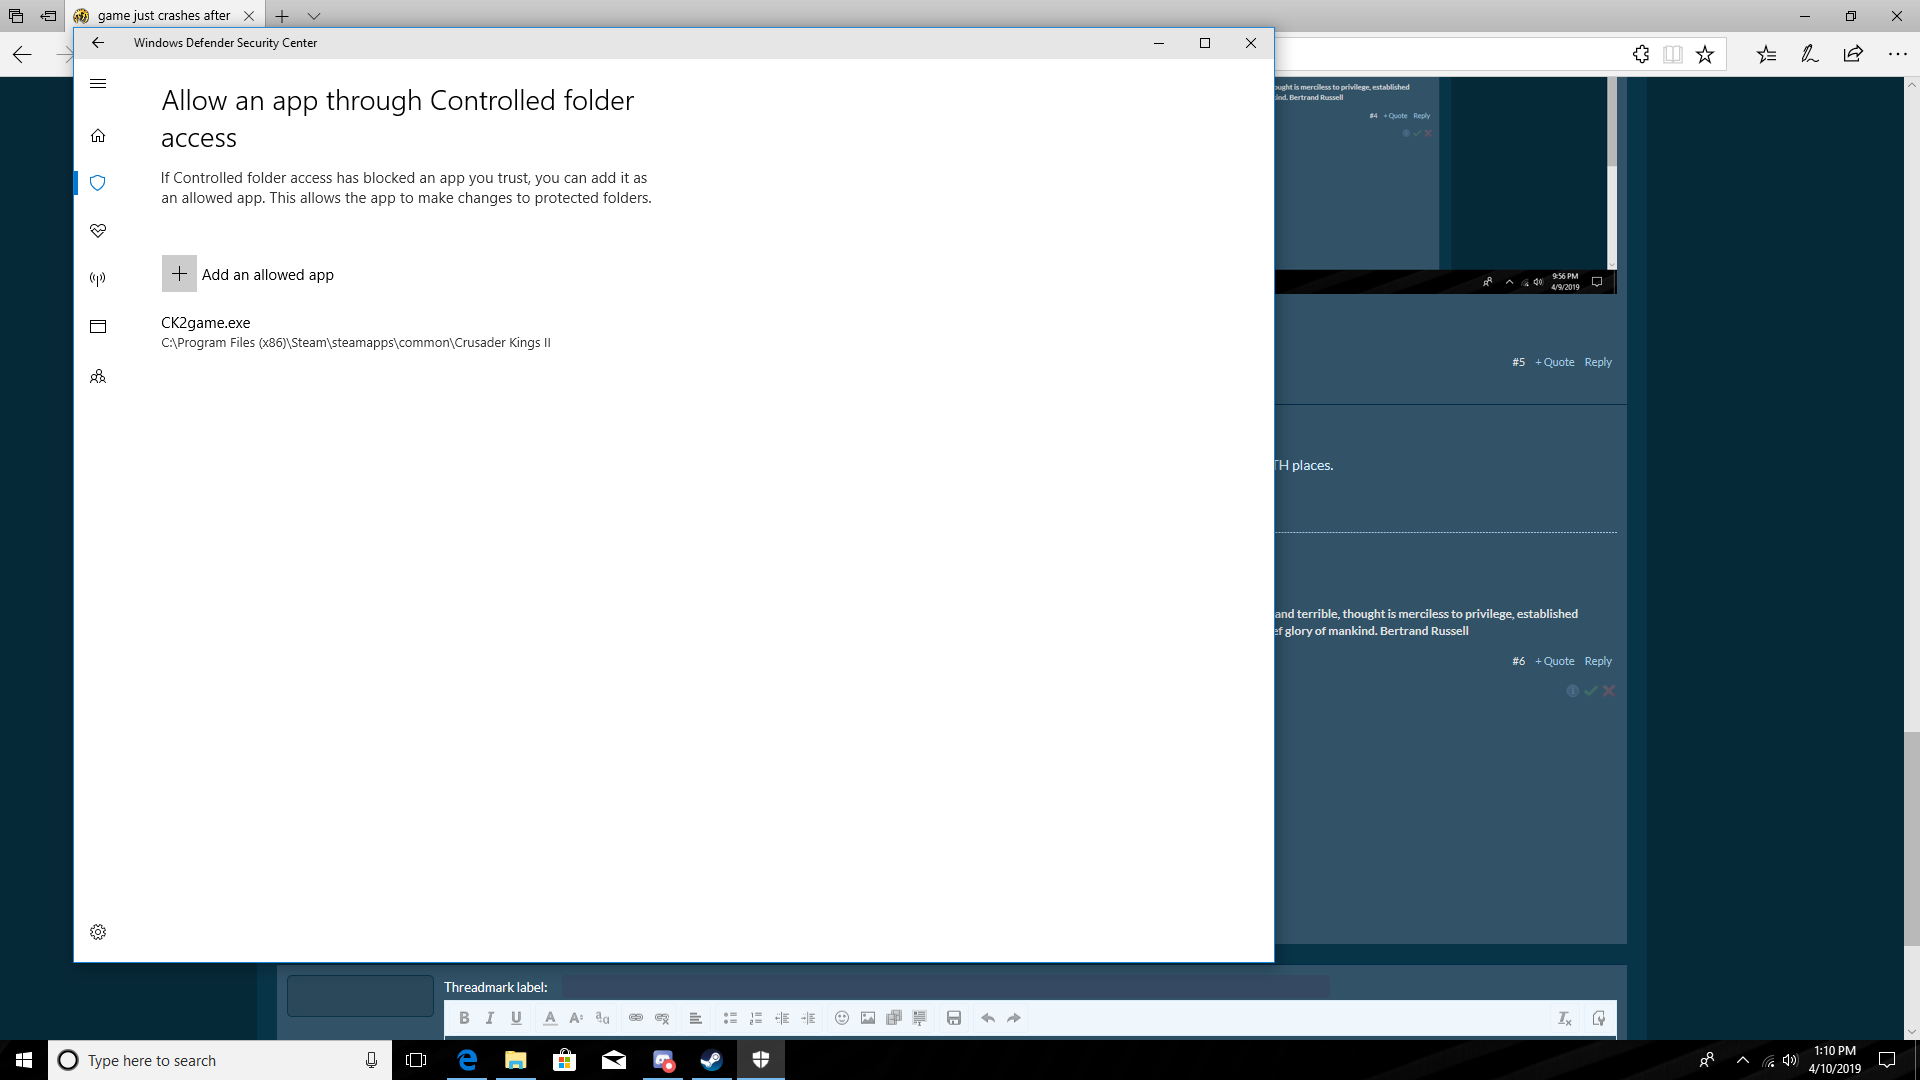
Task: Open the Defender hamburger navigation menu
Action: click(98, 84)
